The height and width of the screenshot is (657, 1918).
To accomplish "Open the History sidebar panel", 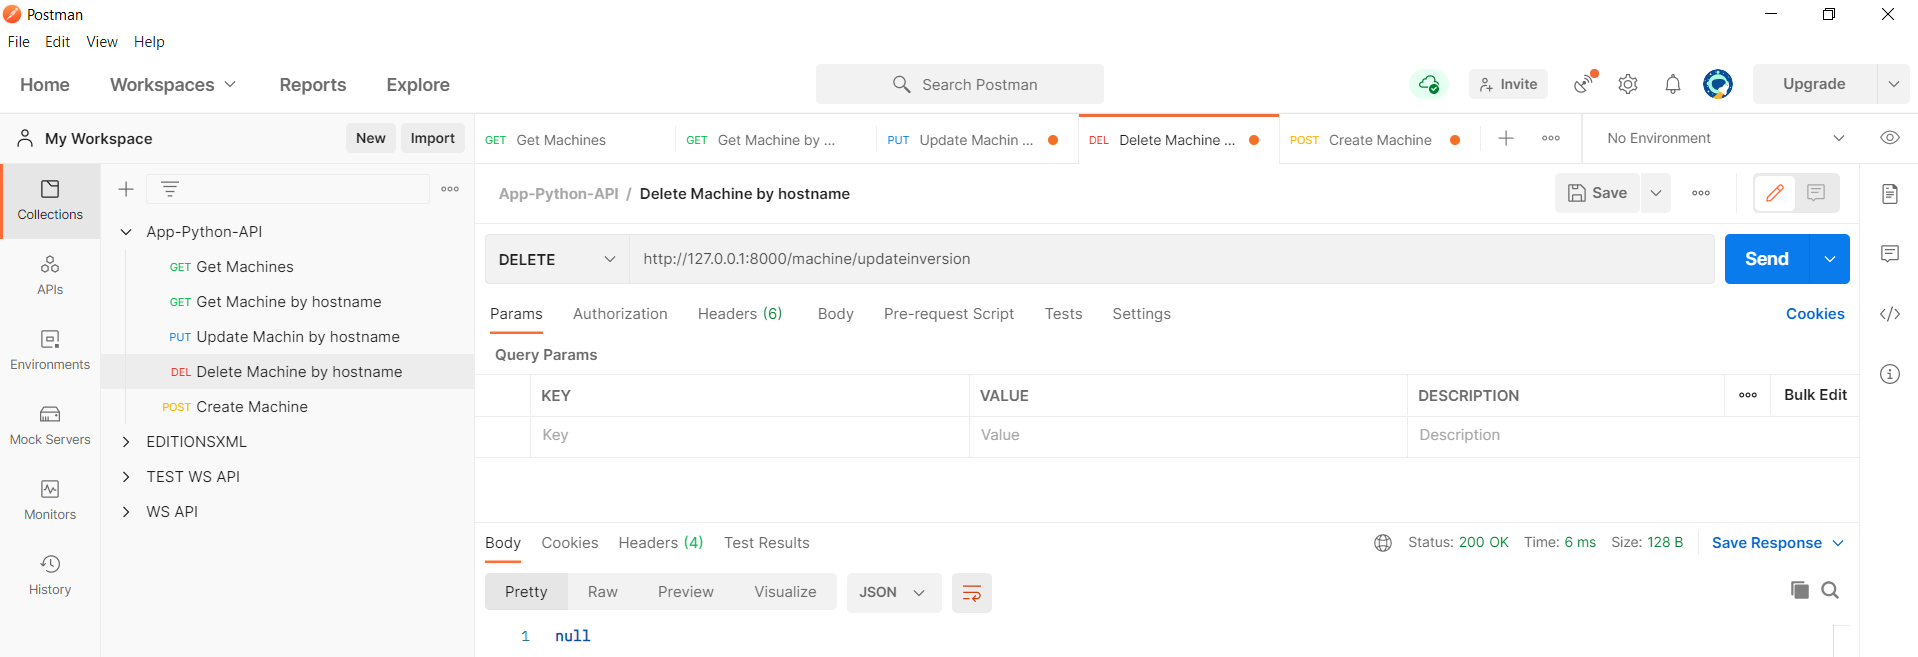I will (x=50, y=576).
